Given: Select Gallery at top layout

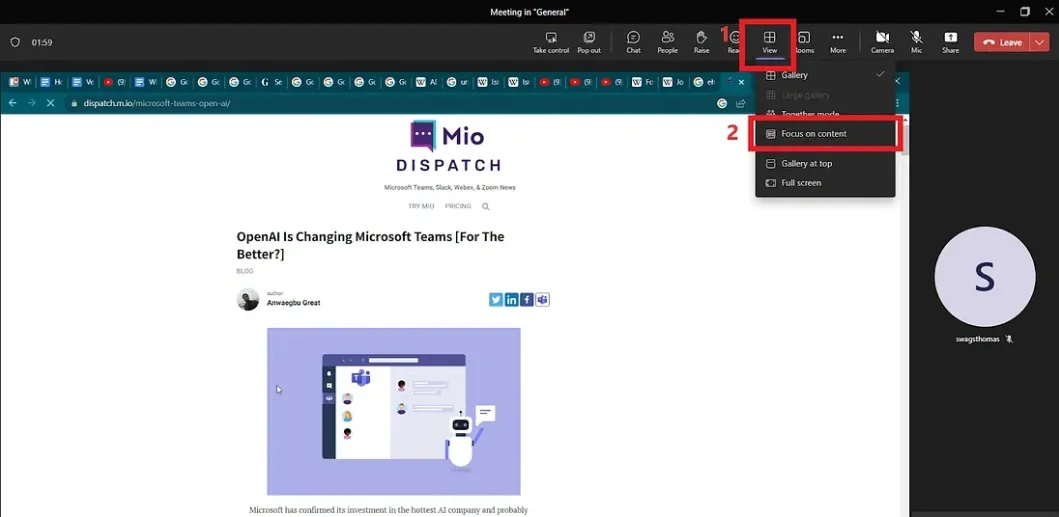Looking at the screenshot, I should (x=825, y=164).
